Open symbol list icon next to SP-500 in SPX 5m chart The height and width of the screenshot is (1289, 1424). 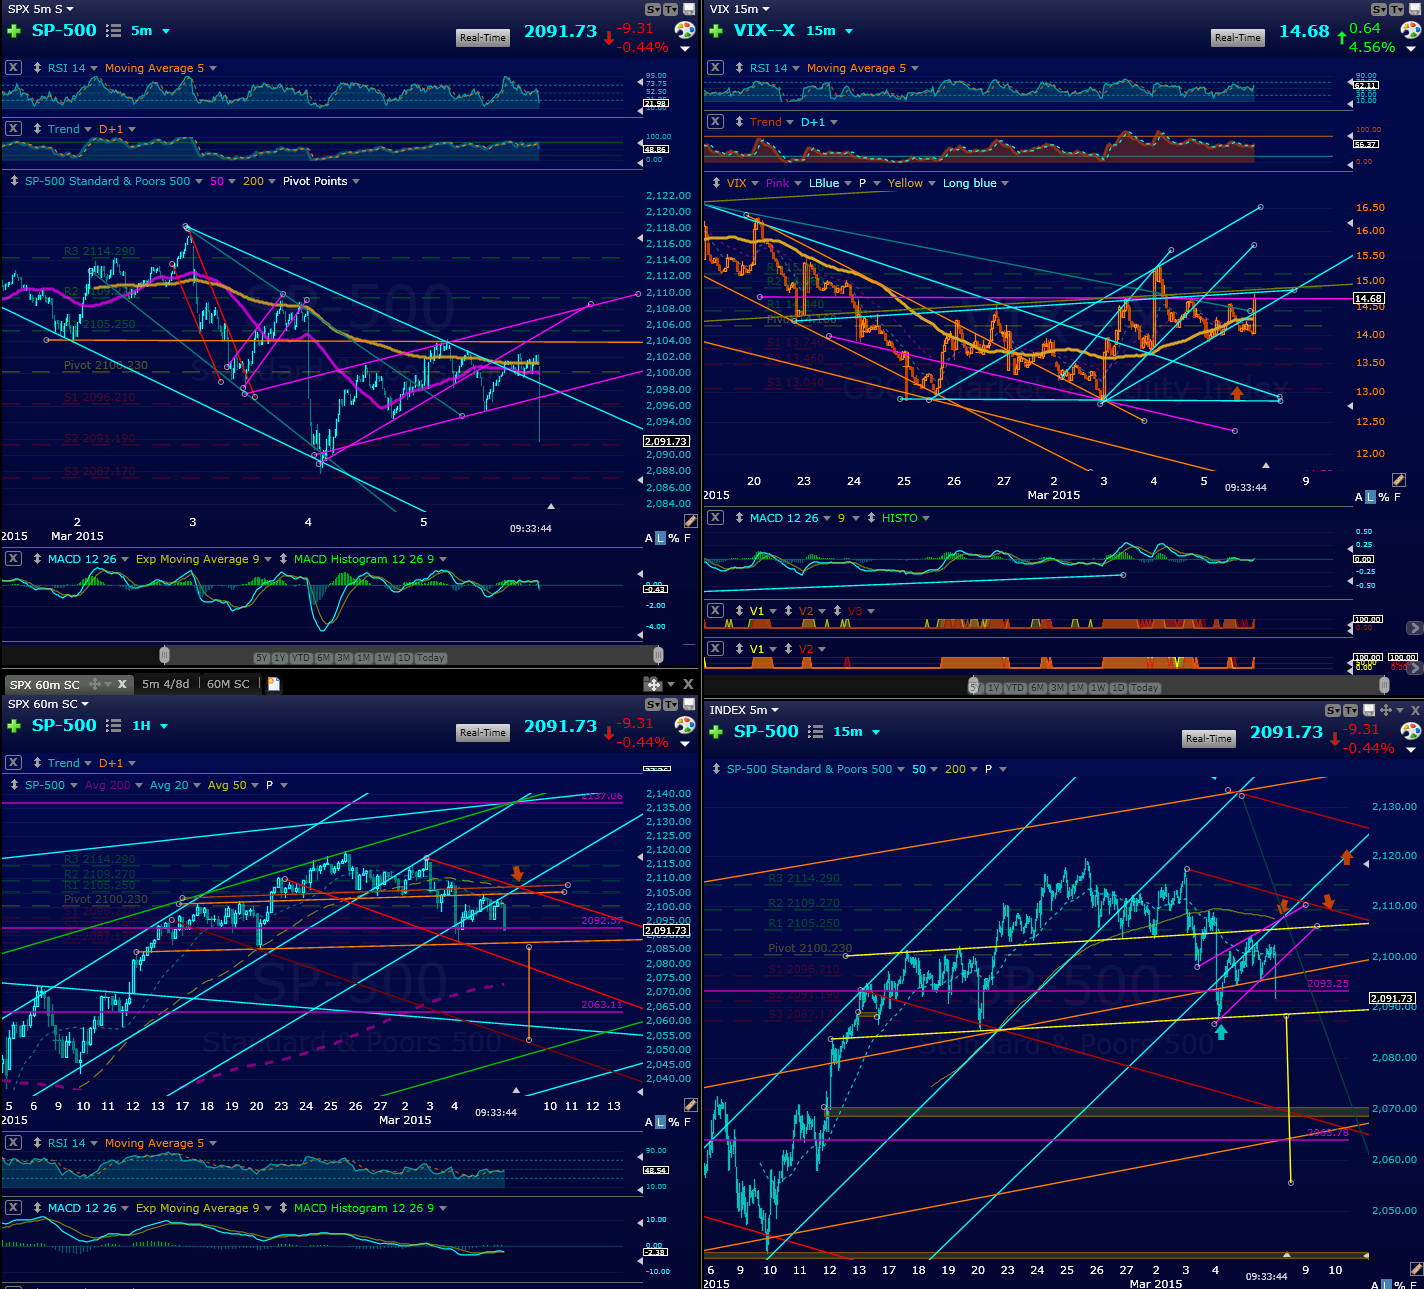pos(113,31)
